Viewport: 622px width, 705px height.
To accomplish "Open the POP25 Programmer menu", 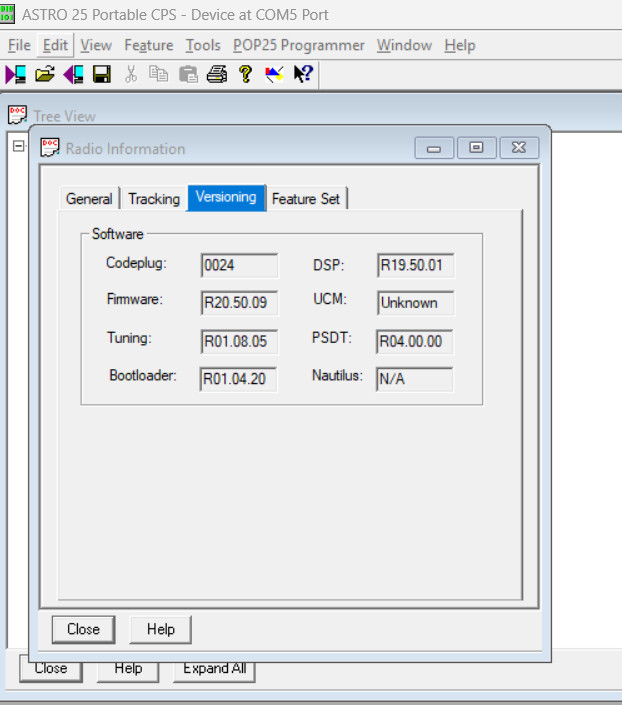I will (x=298, y=45).
